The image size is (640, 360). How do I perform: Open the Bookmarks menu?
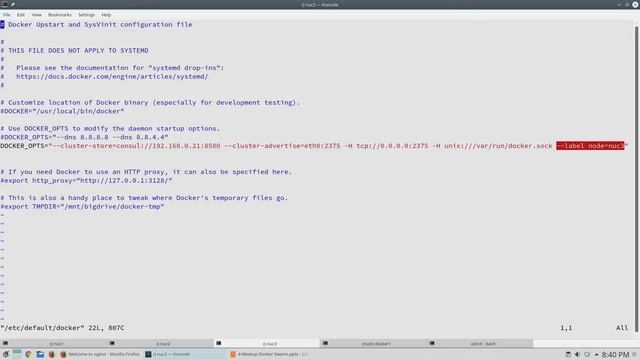click(x=60, y=15)
